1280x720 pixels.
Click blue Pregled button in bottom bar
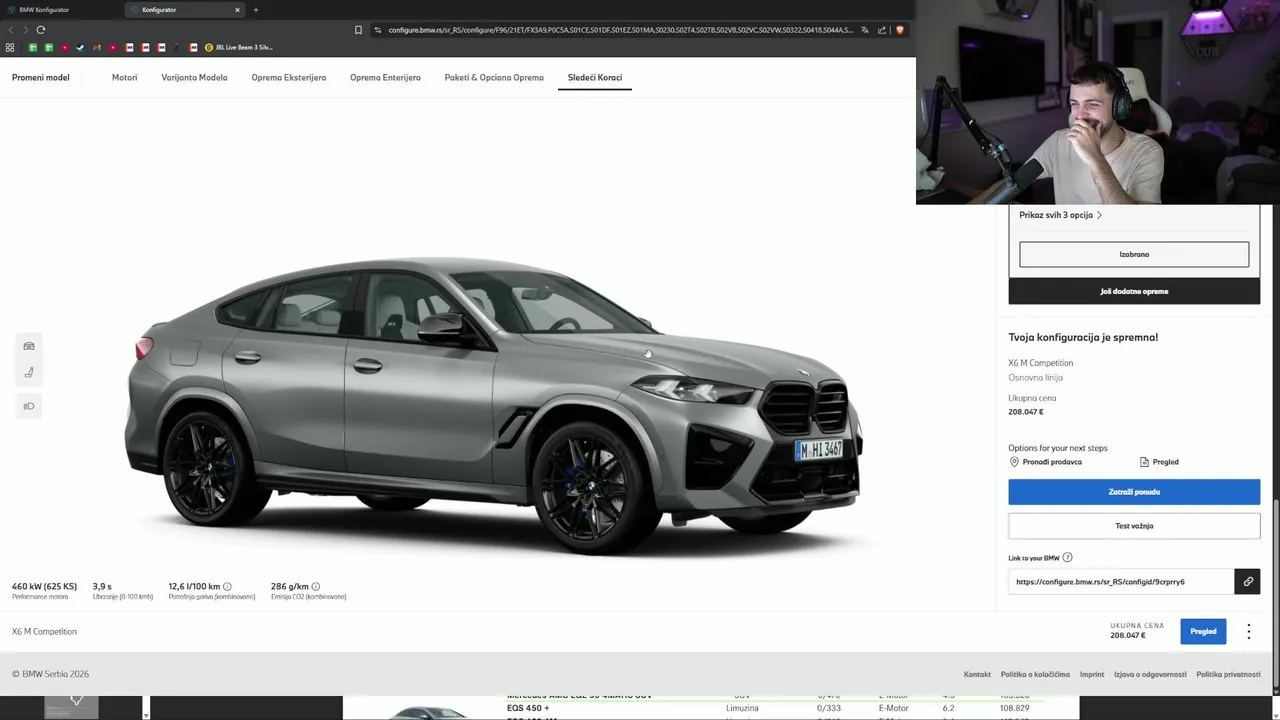1203,631
